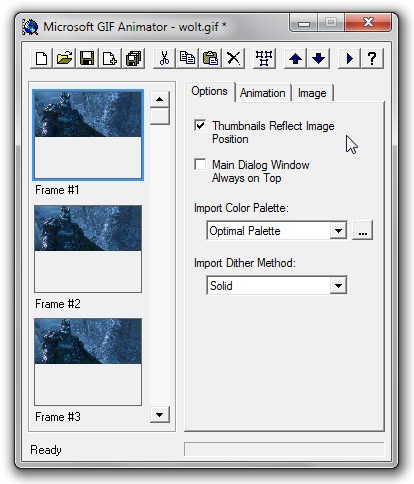Image resolution: width=414 pixels, height=484 pixels.
Task: Uncheck Thumbnails Reflect Image Position
Action: 200,126
